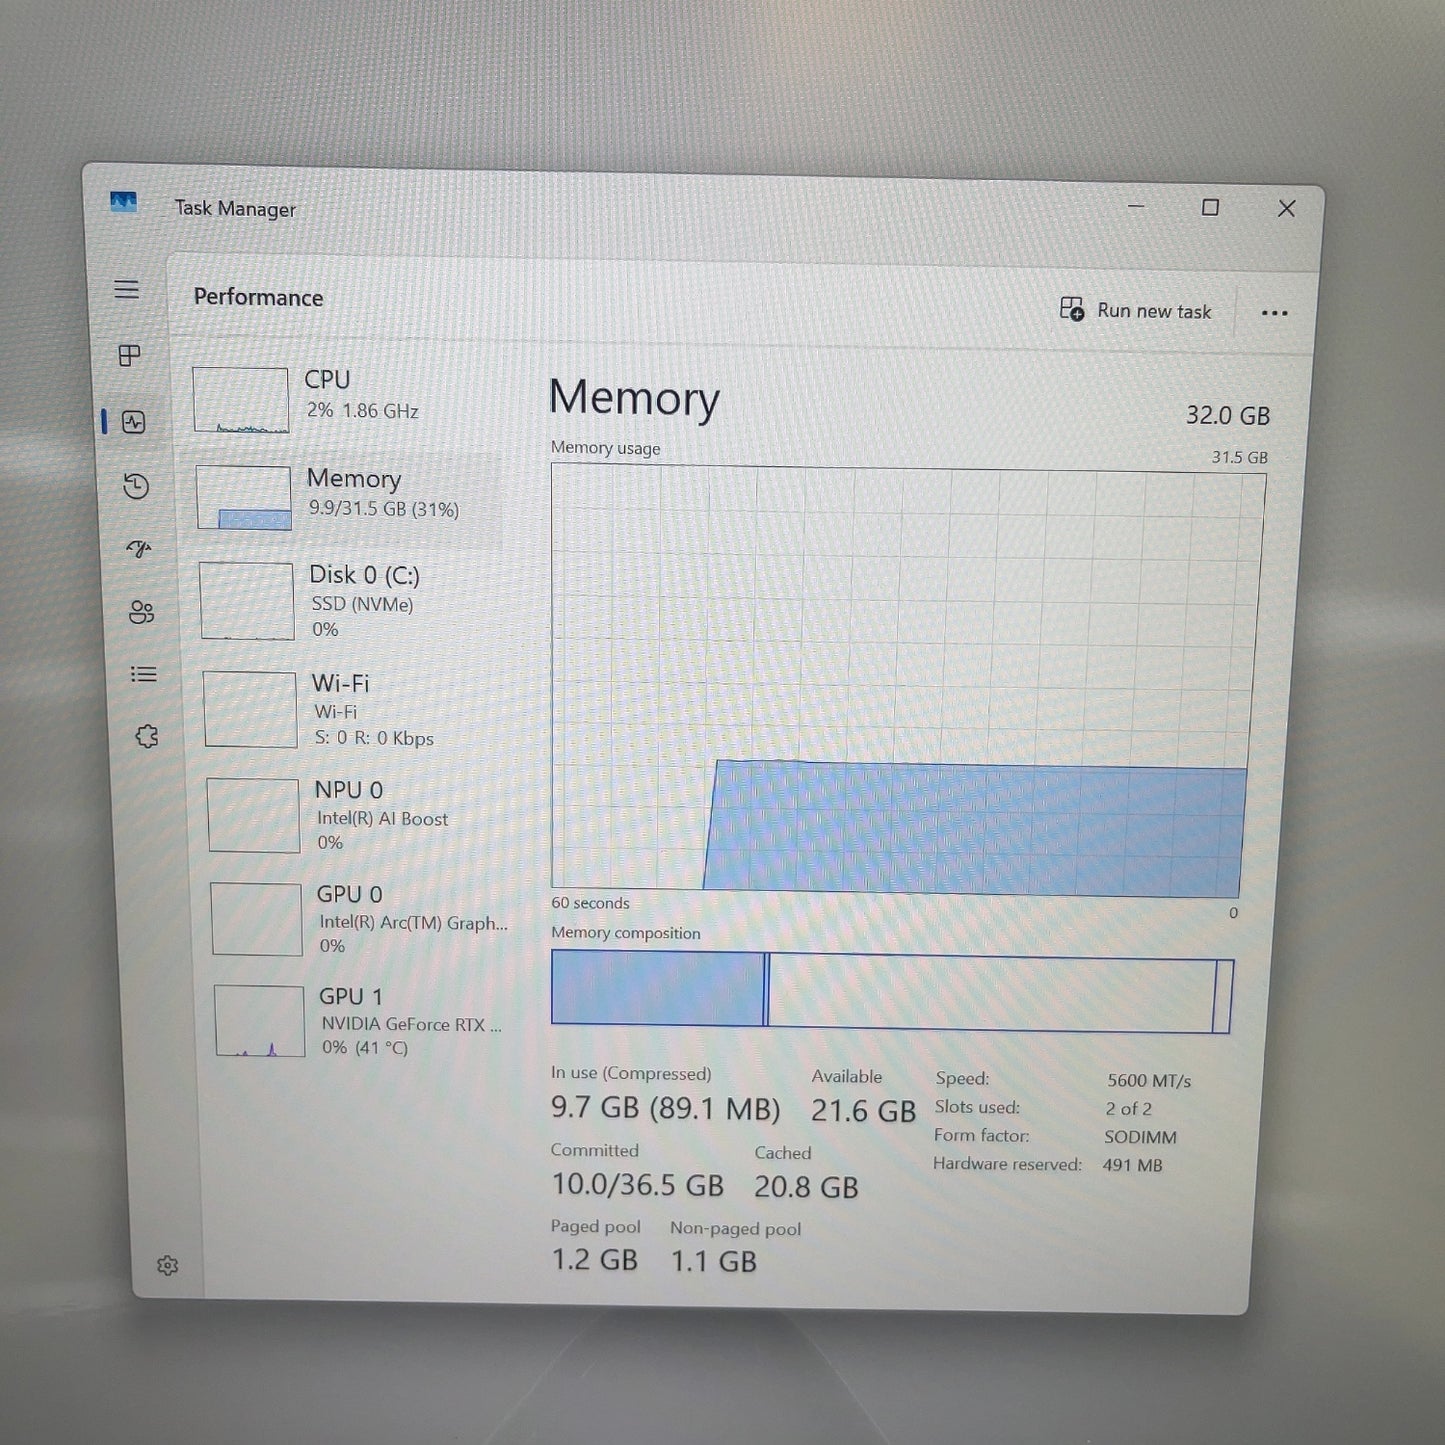Select the Details section icon
This screenshot has width=1445, height=1445.
click(x=143, y=675)
